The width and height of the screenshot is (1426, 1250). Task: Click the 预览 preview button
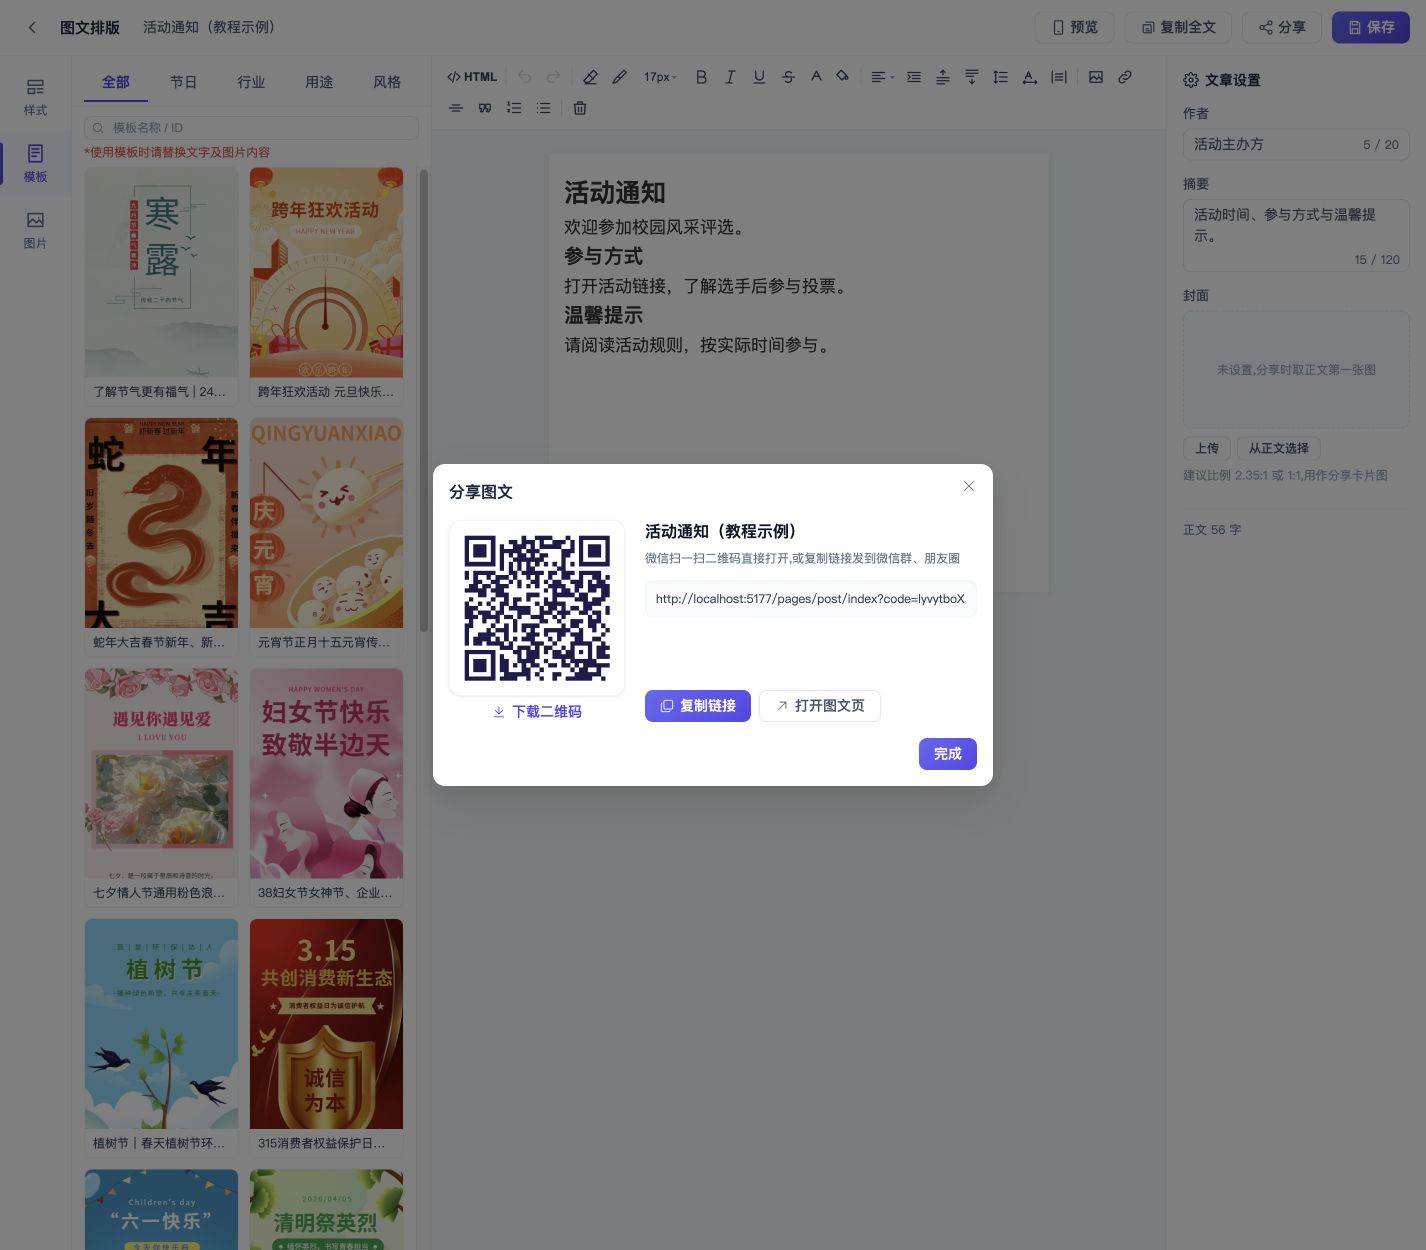point(1075,27)
